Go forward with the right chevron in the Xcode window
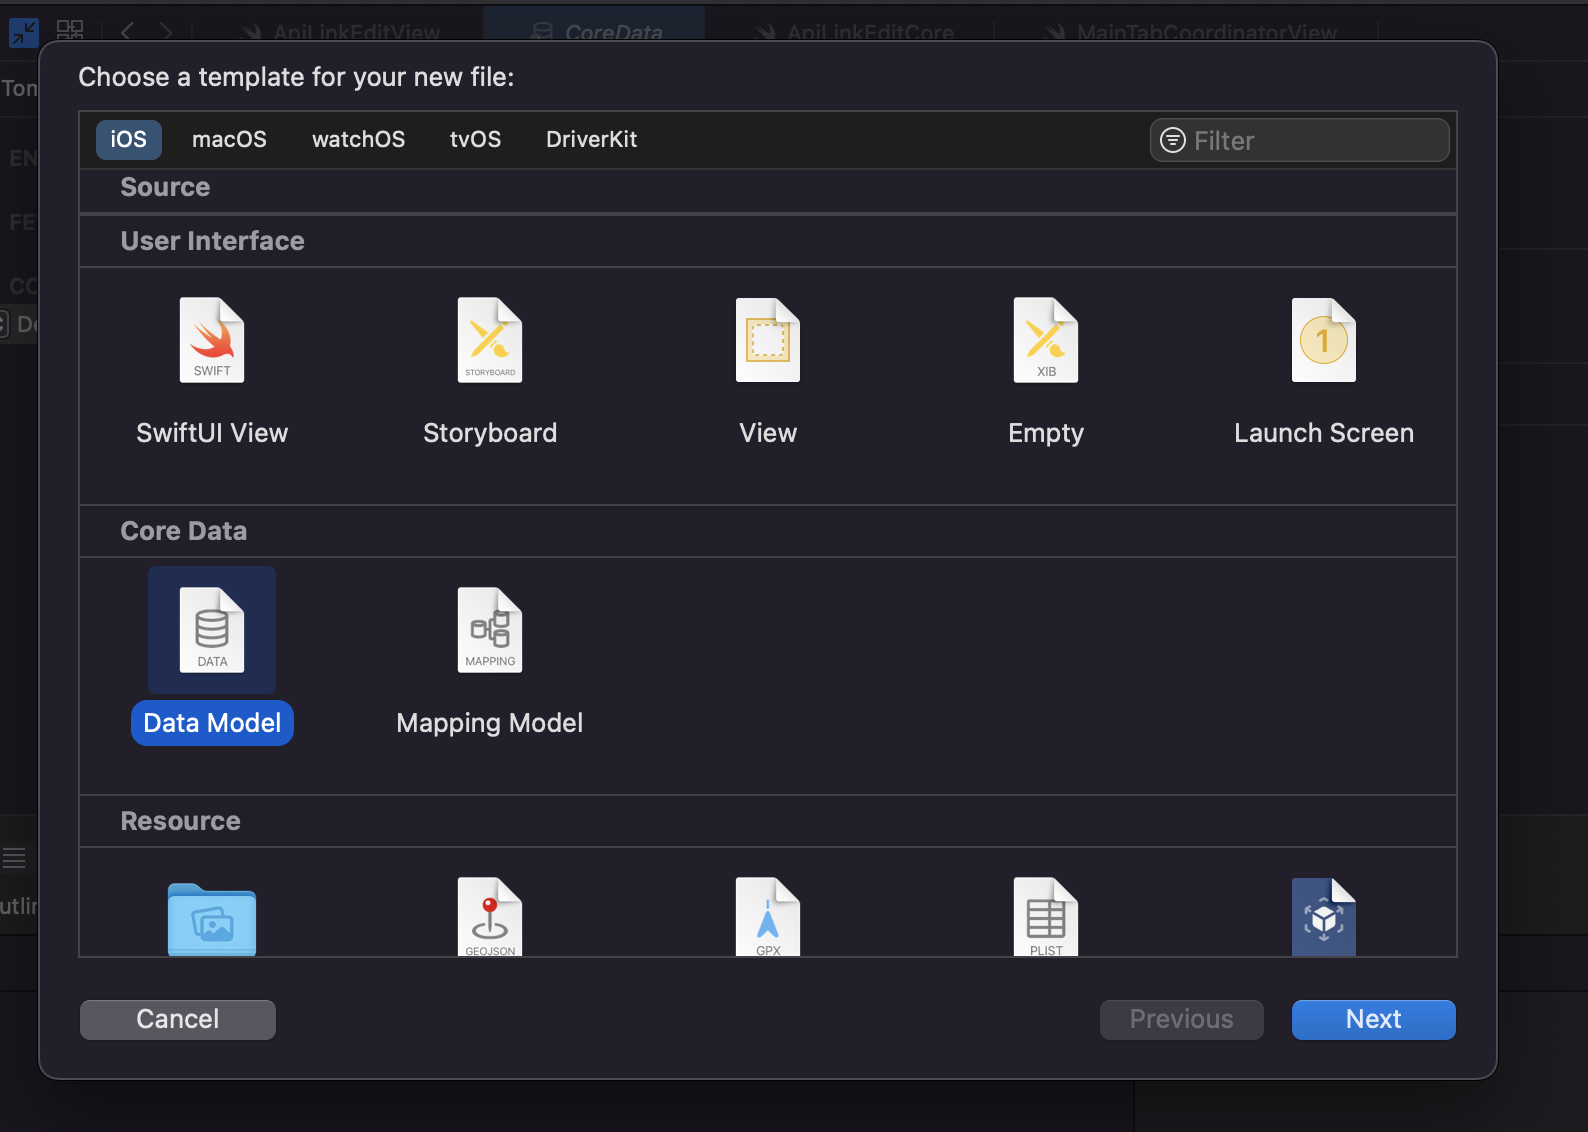The width and height of the screenshot is (1588, 1132). pyautogui.click(x=166, y=32)
